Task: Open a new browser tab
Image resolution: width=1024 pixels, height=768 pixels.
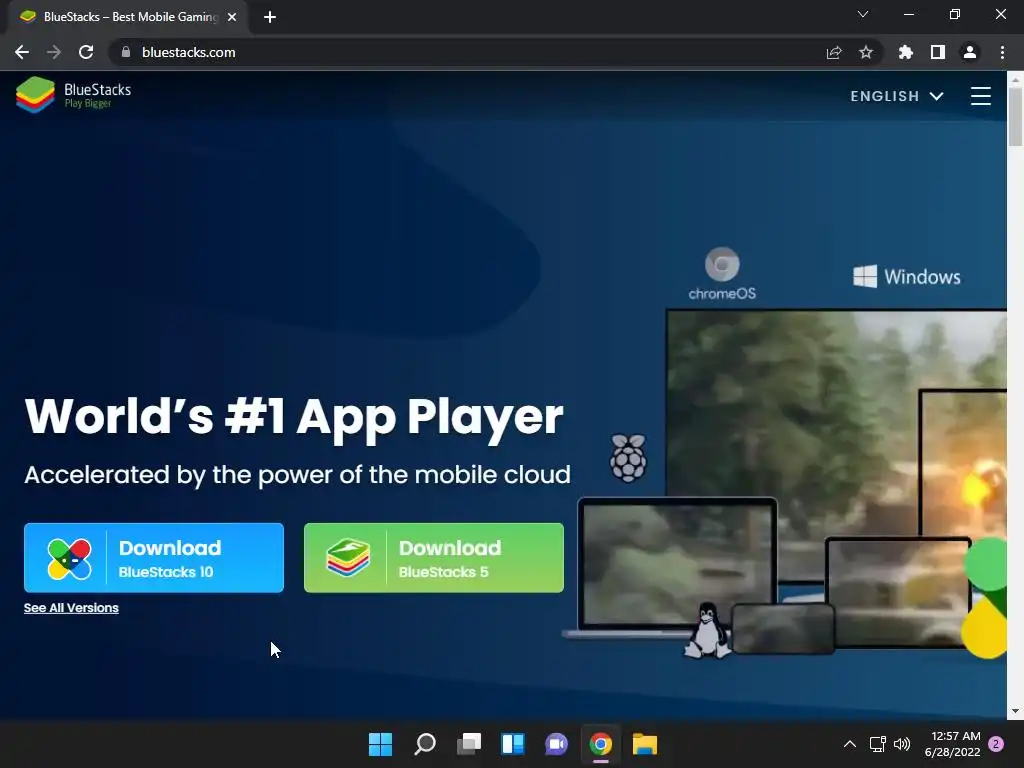Action: pyautogui.click(x=270, y=17)
